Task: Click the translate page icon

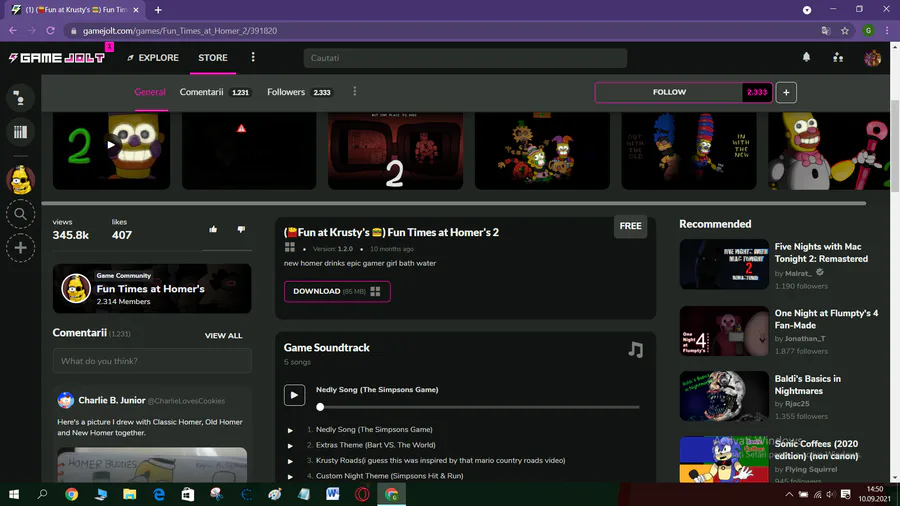Action: click(x=826, y=31)
